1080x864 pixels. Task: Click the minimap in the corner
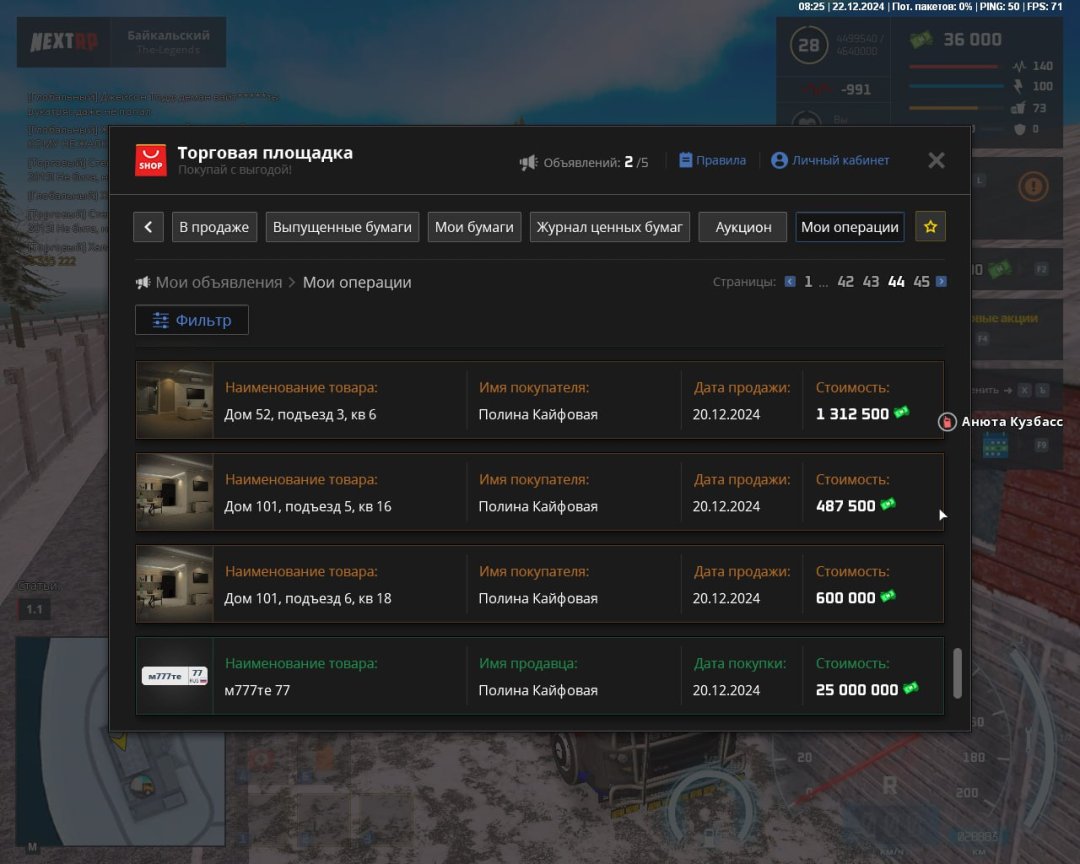click(x=121, y=741)
